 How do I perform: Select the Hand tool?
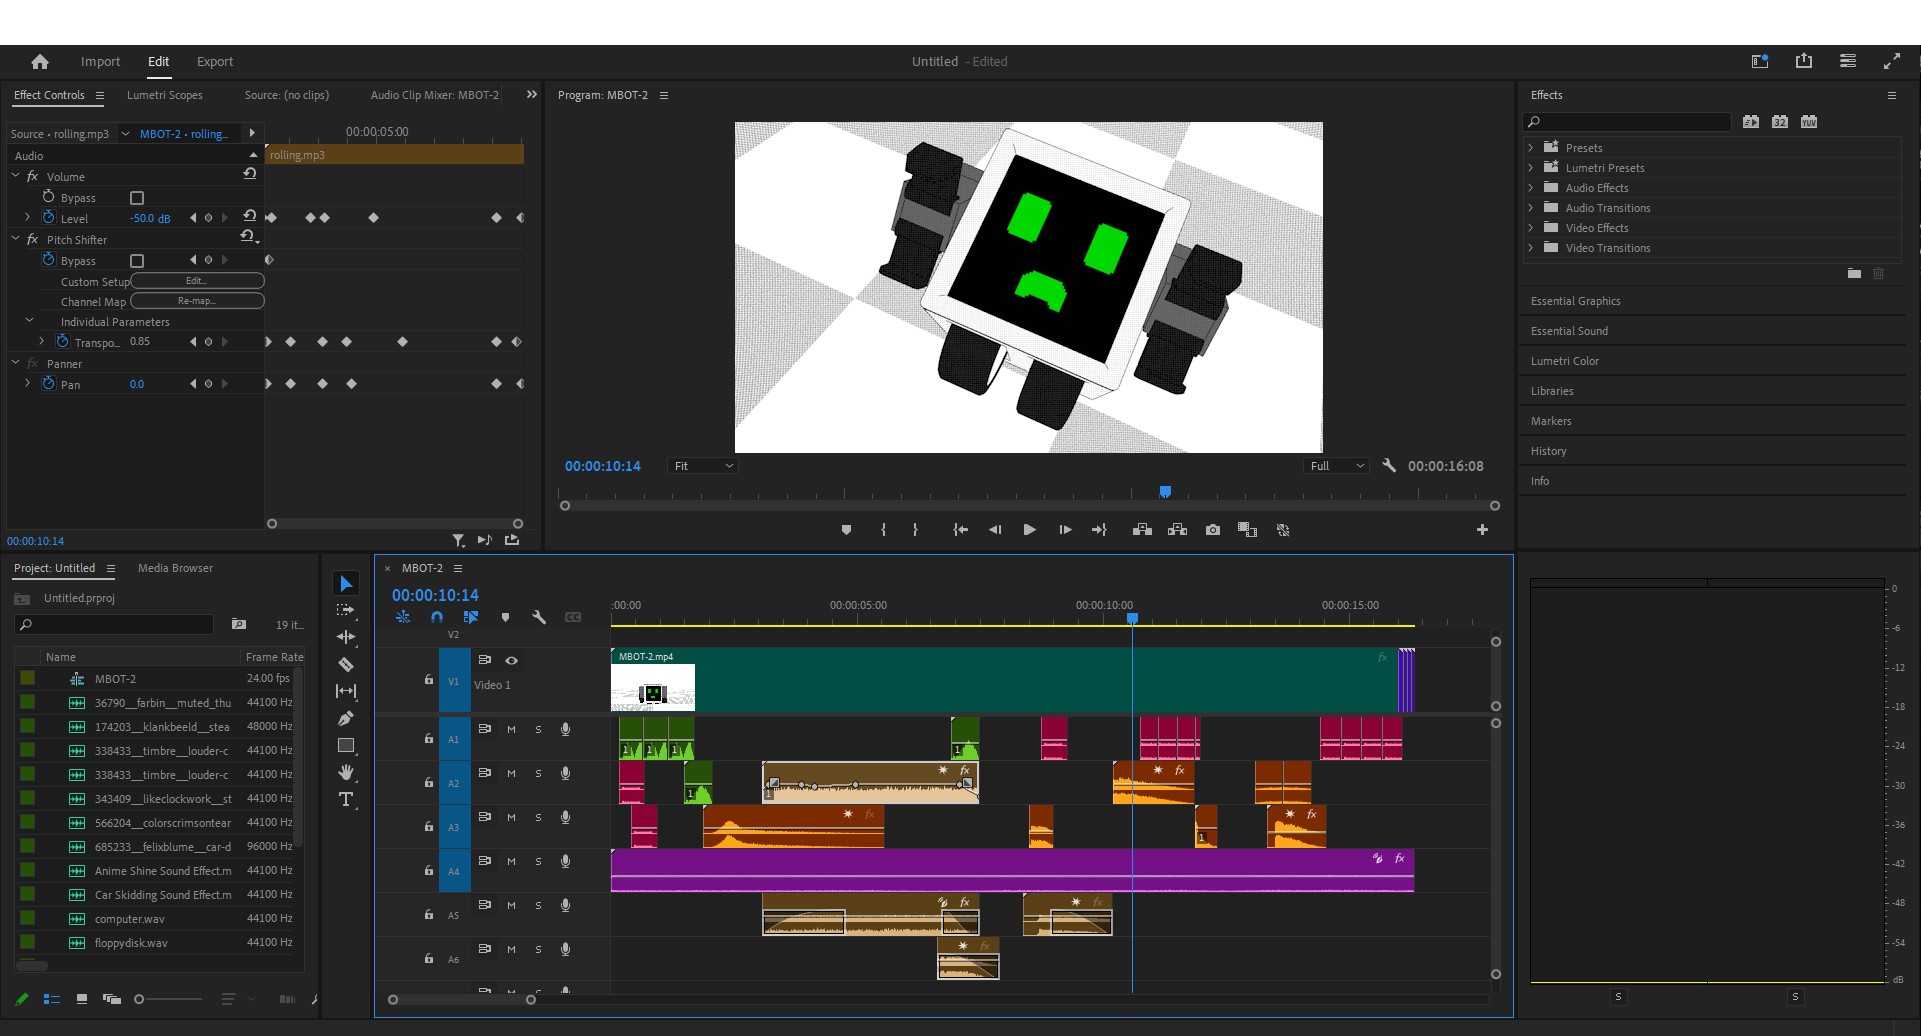(346, 772)
